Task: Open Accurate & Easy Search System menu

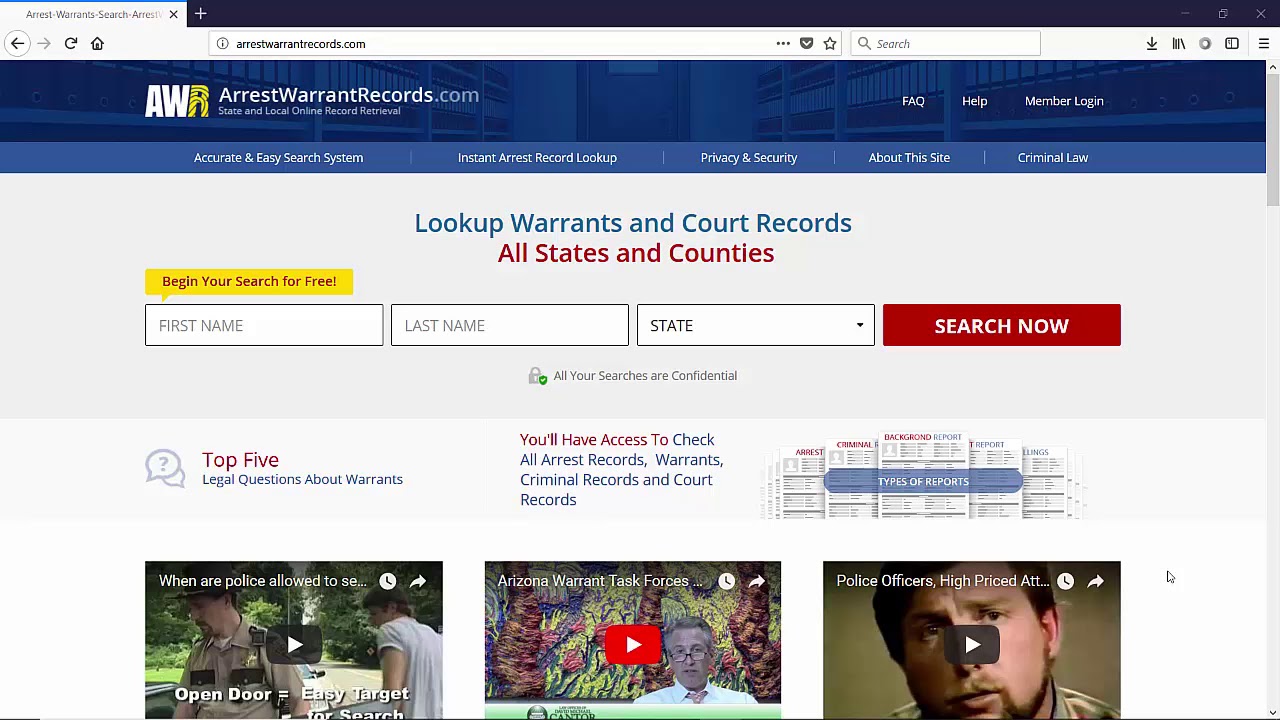Action: pos(278,158)
